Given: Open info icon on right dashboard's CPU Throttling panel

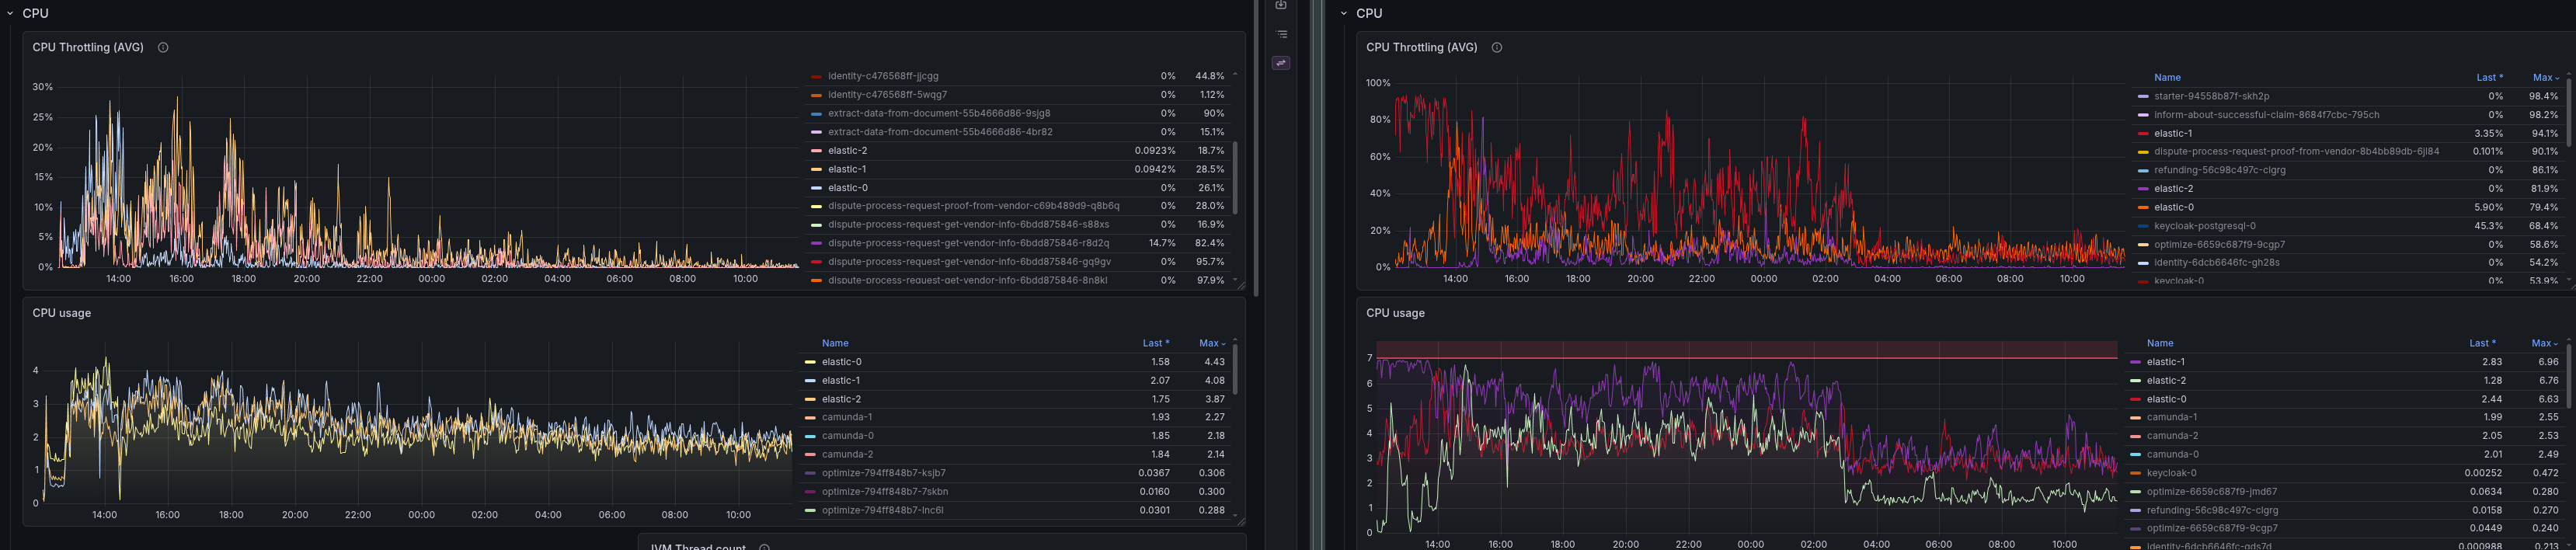Looking at the screenshot, I should [x=1497, y=47].
